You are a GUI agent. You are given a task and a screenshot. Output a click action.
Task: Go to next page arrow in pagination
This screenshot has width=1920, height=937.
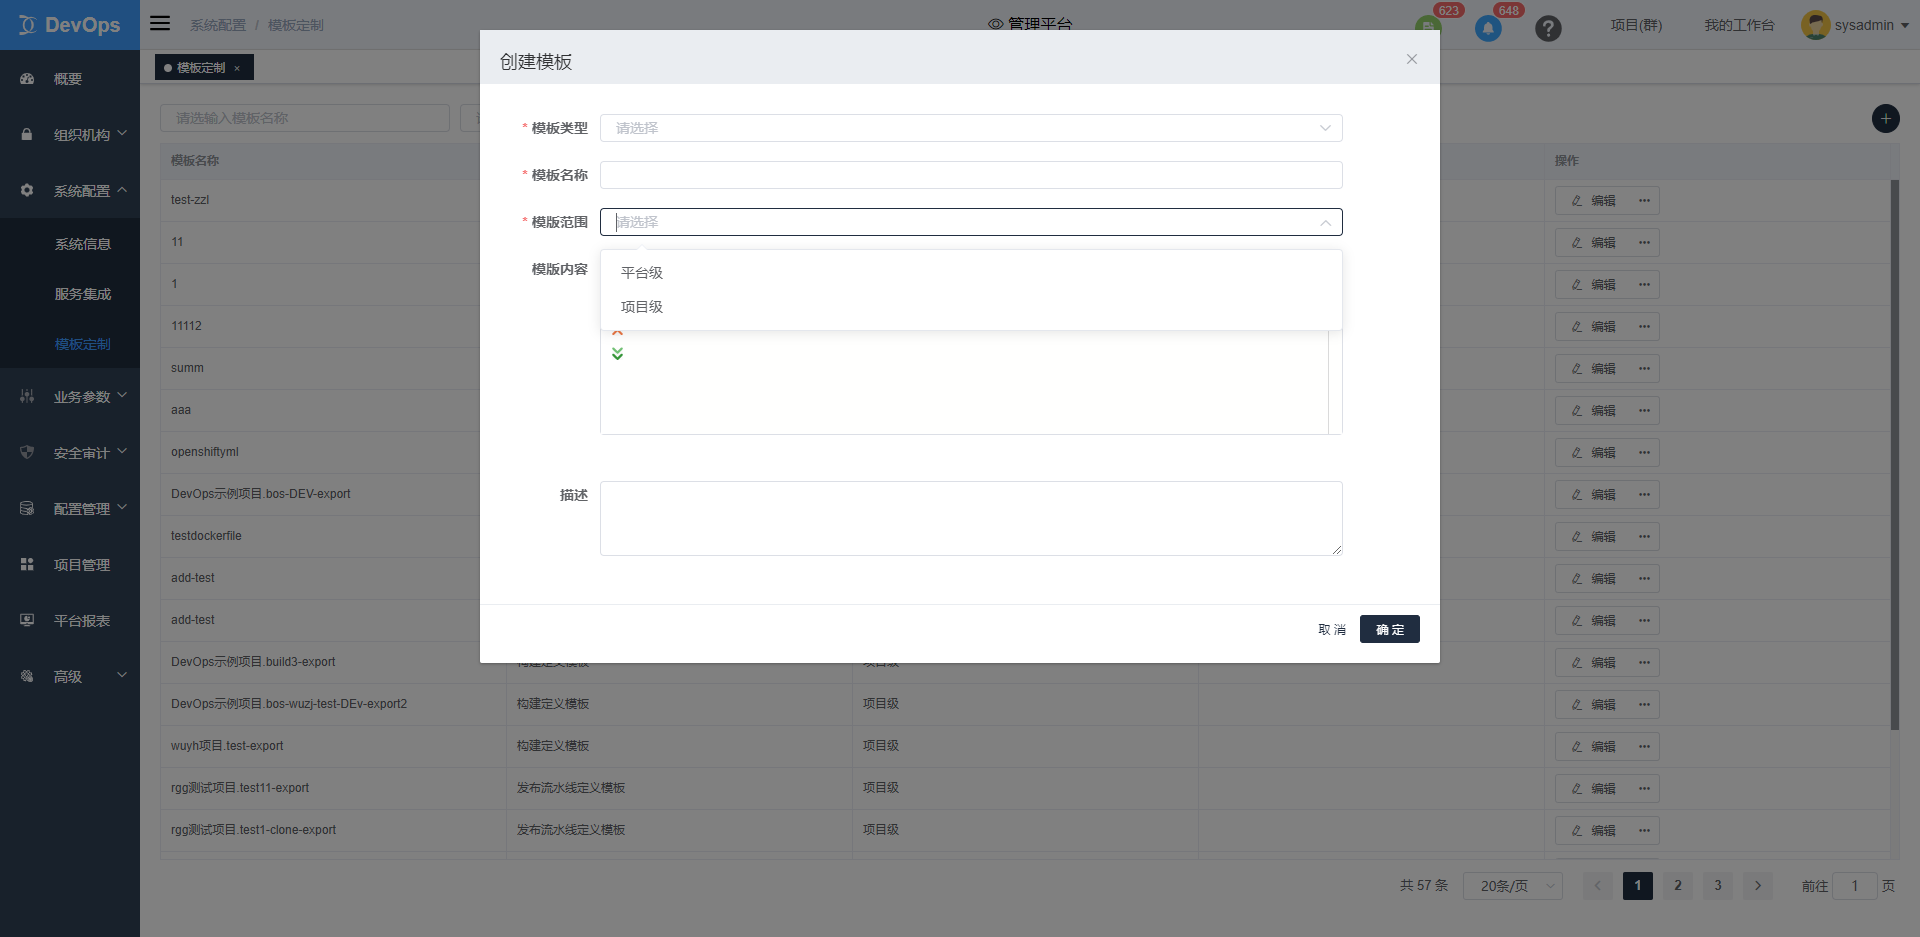click(x=1758, y=886)
